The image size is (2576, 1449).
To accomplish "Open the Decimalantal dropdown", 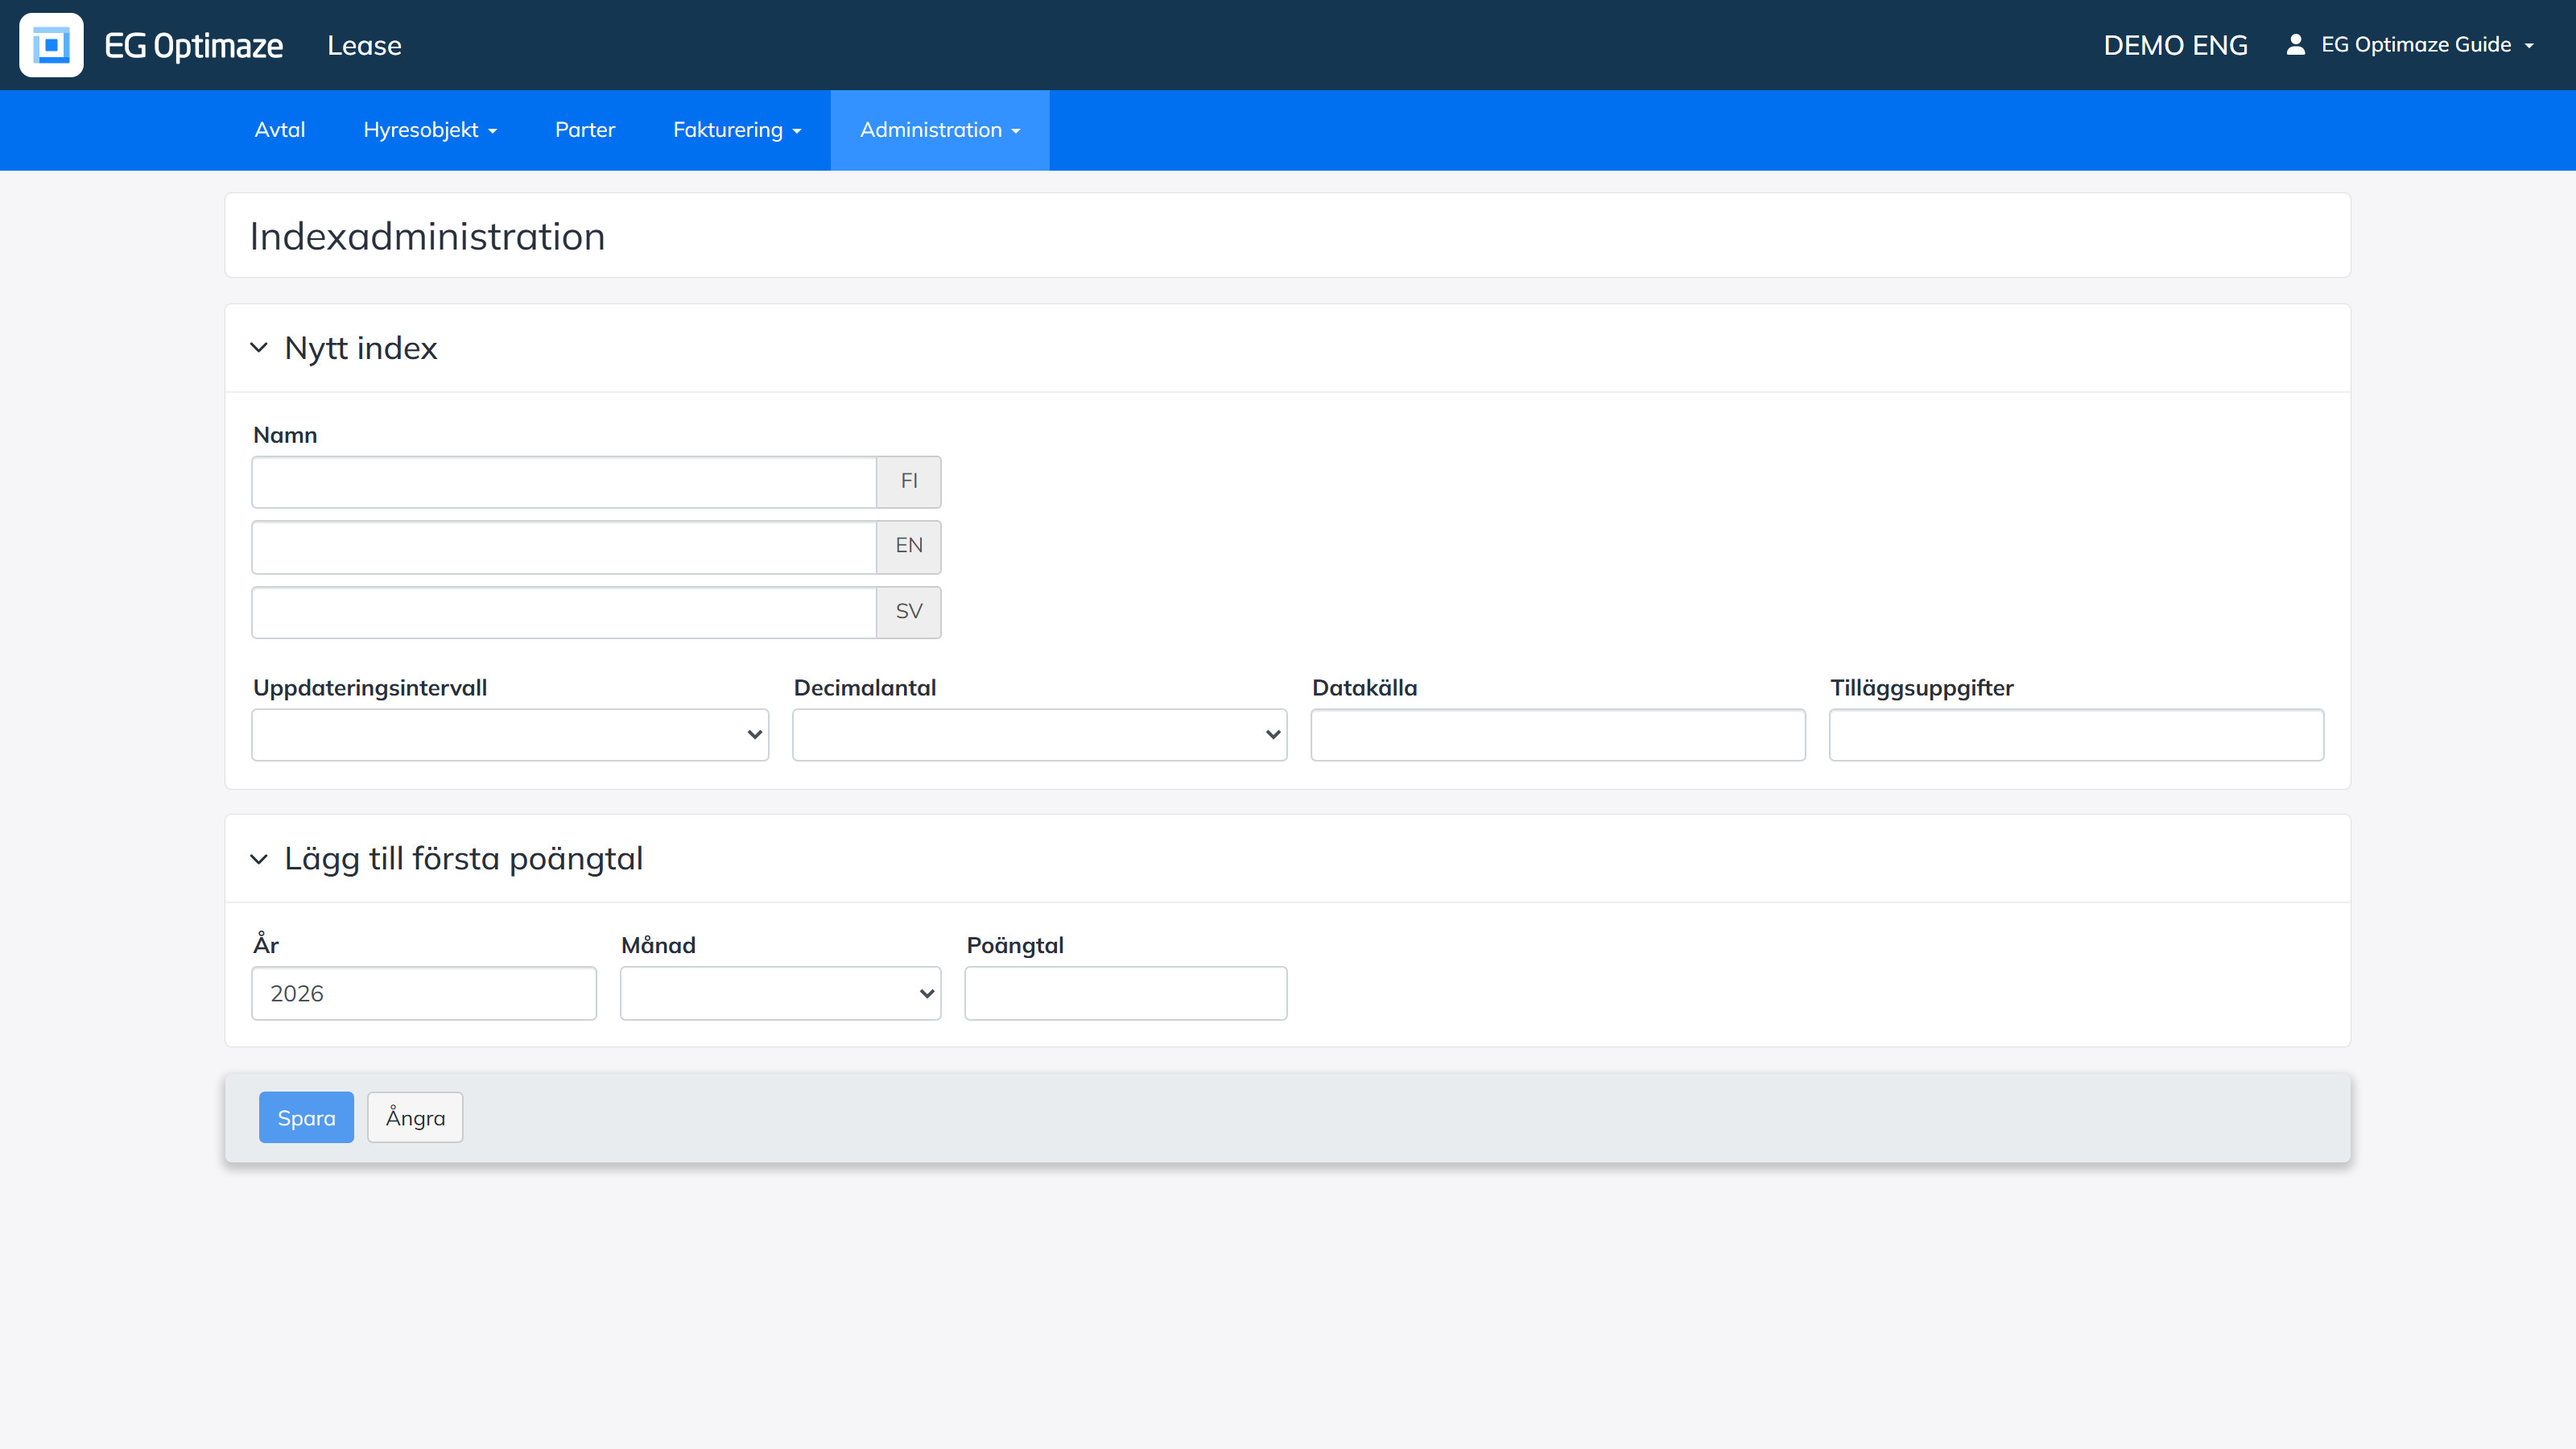I will (1040, 735).
